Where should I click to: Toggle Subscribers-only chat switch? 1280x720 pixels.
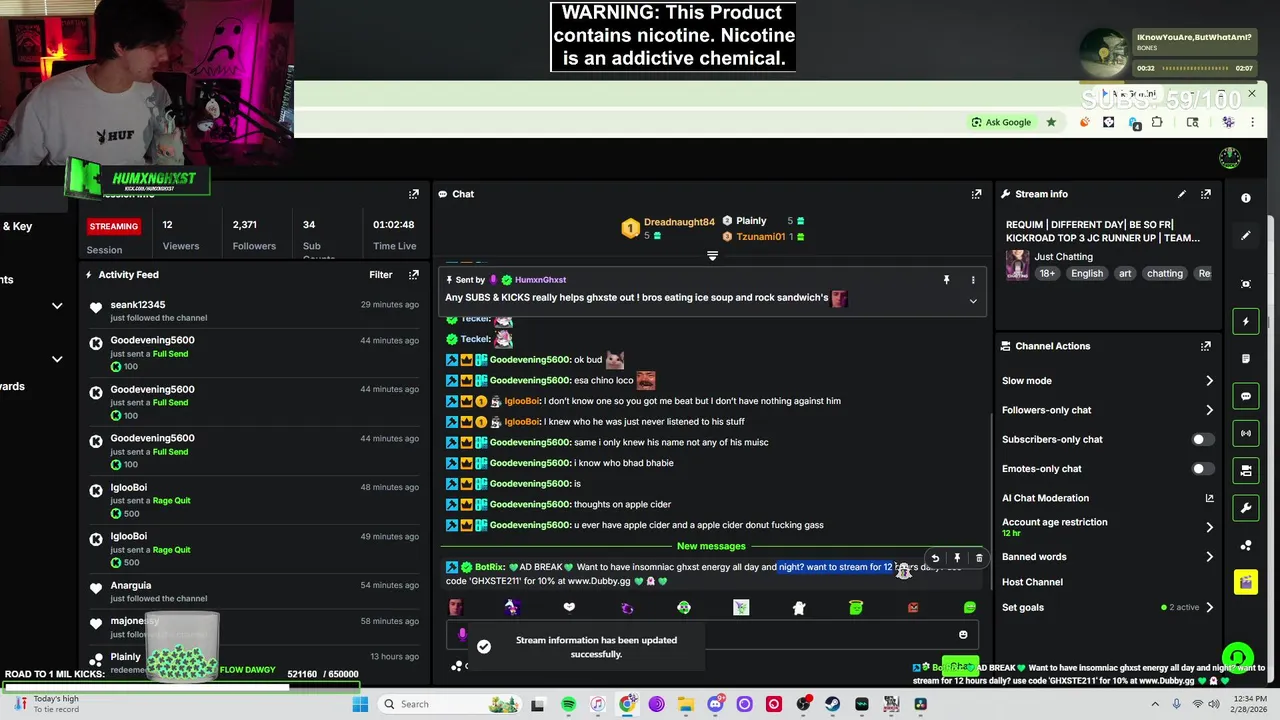[1203, 439]
